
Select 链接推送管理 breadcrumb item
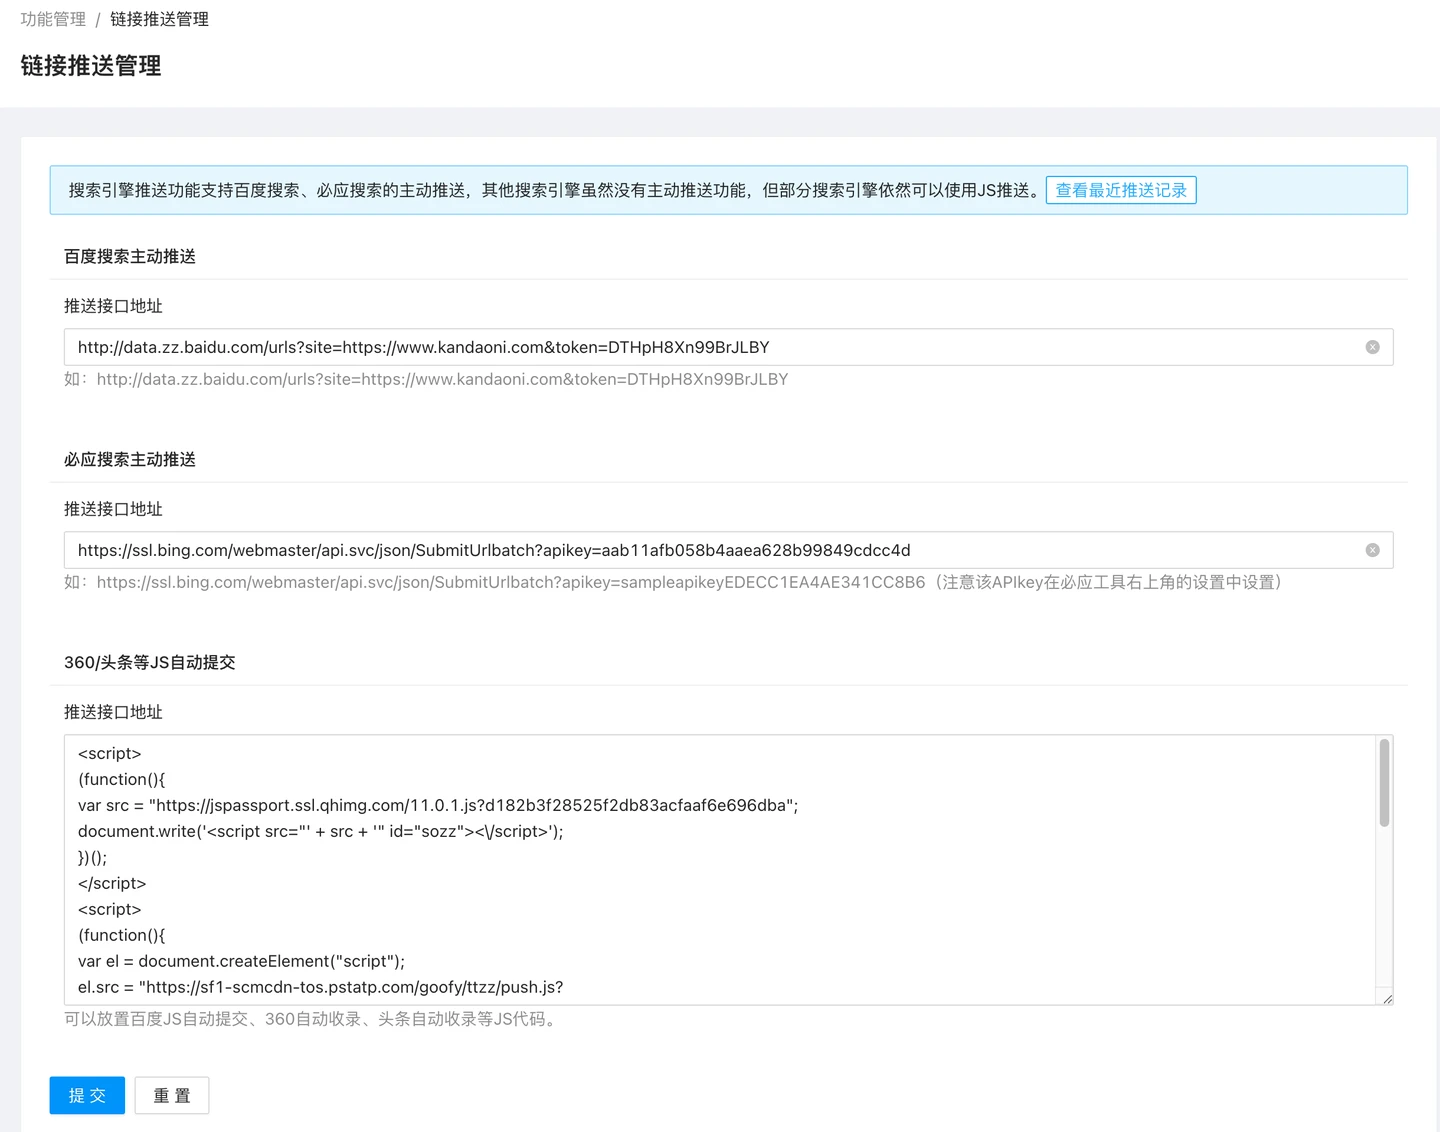point(159,19)
